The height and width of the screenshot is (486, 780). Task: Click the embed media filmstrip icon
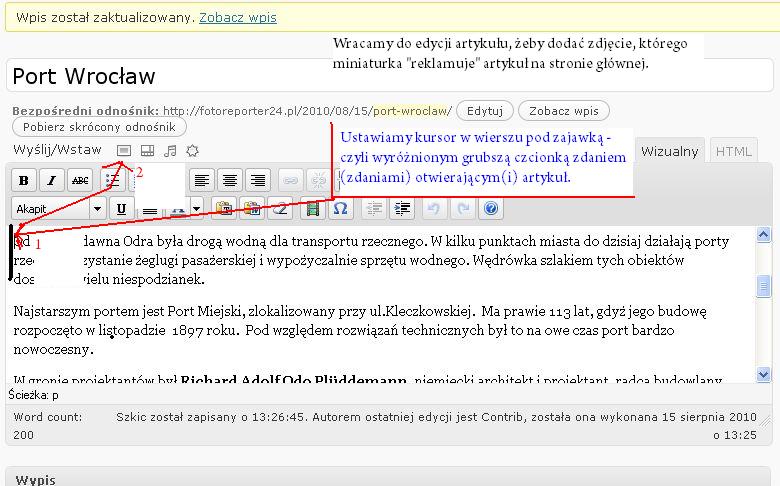coord(314,208)
